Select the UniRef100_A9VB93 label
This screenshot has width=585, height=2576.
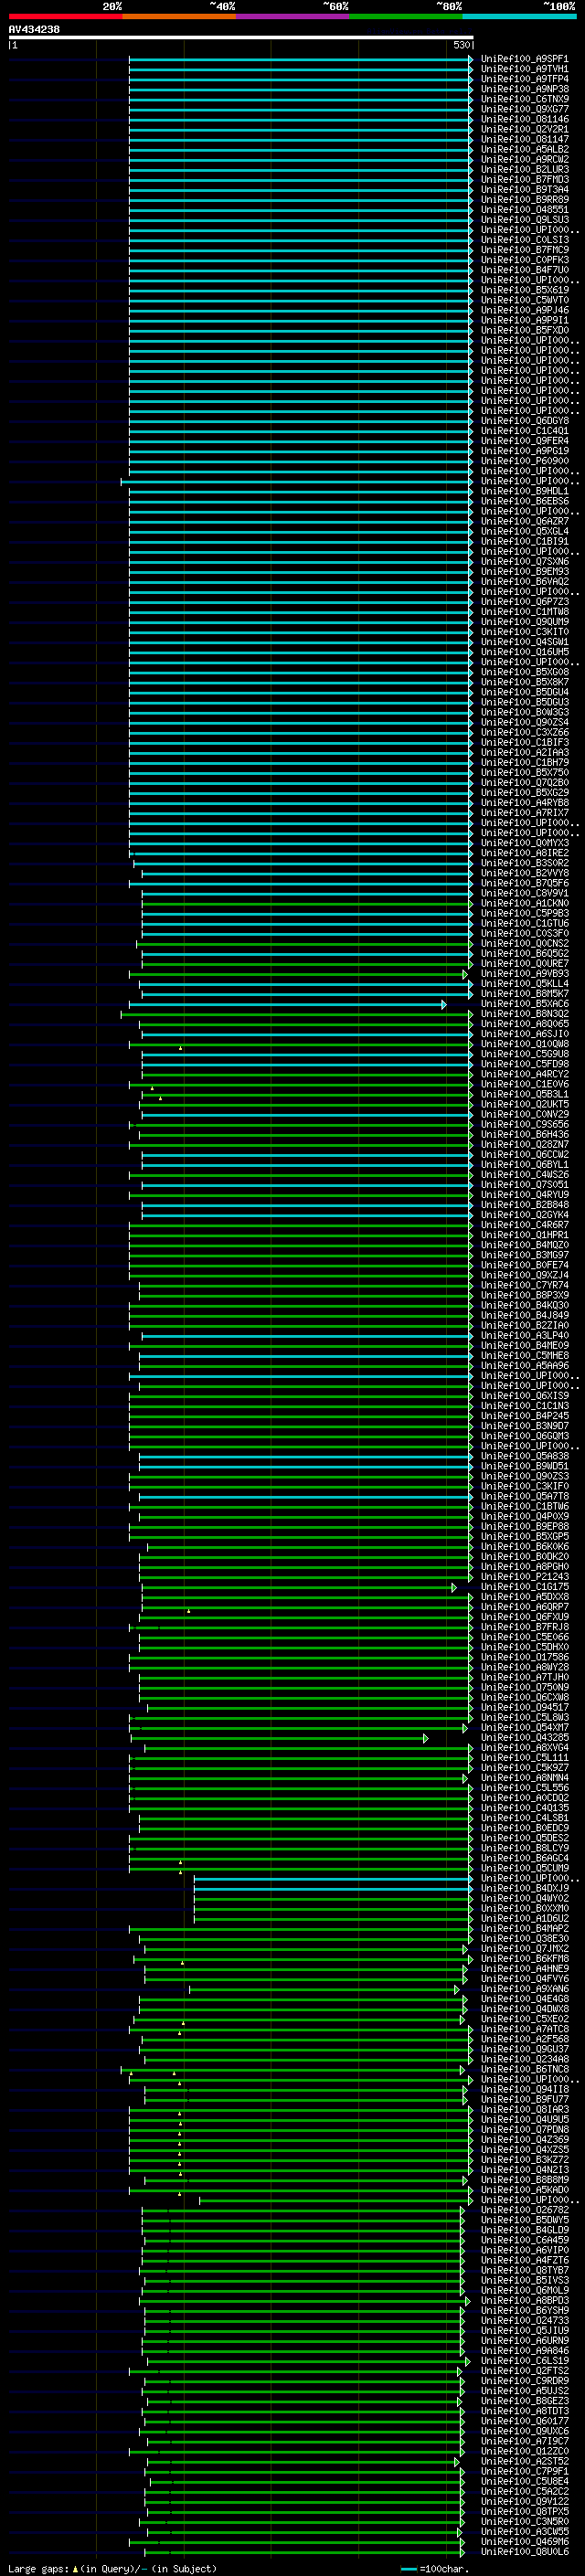point(524,973)
